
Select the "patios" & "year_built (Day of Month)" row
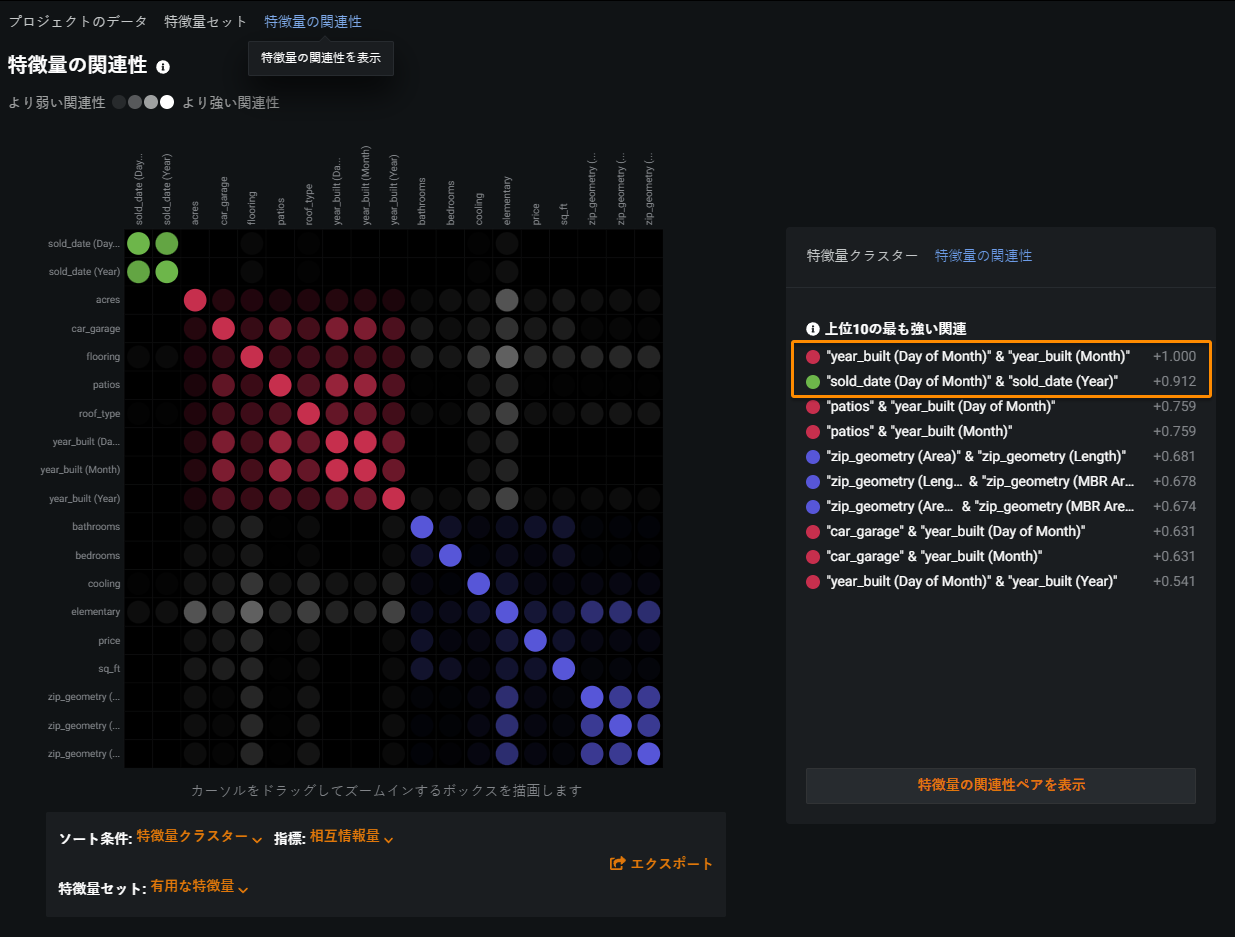(x=940, y=406)
